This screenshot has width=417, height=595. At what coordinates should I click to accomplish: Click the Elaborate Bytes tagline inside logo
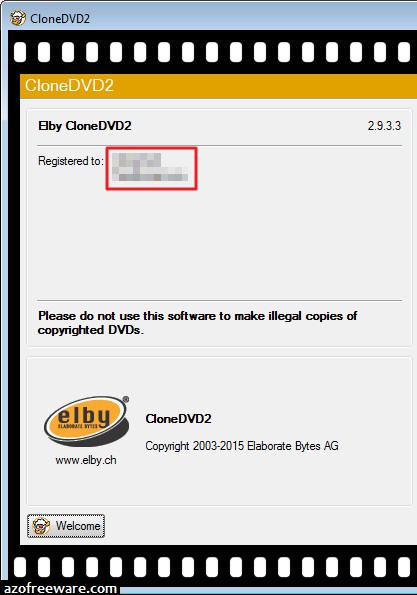point(77,426)
